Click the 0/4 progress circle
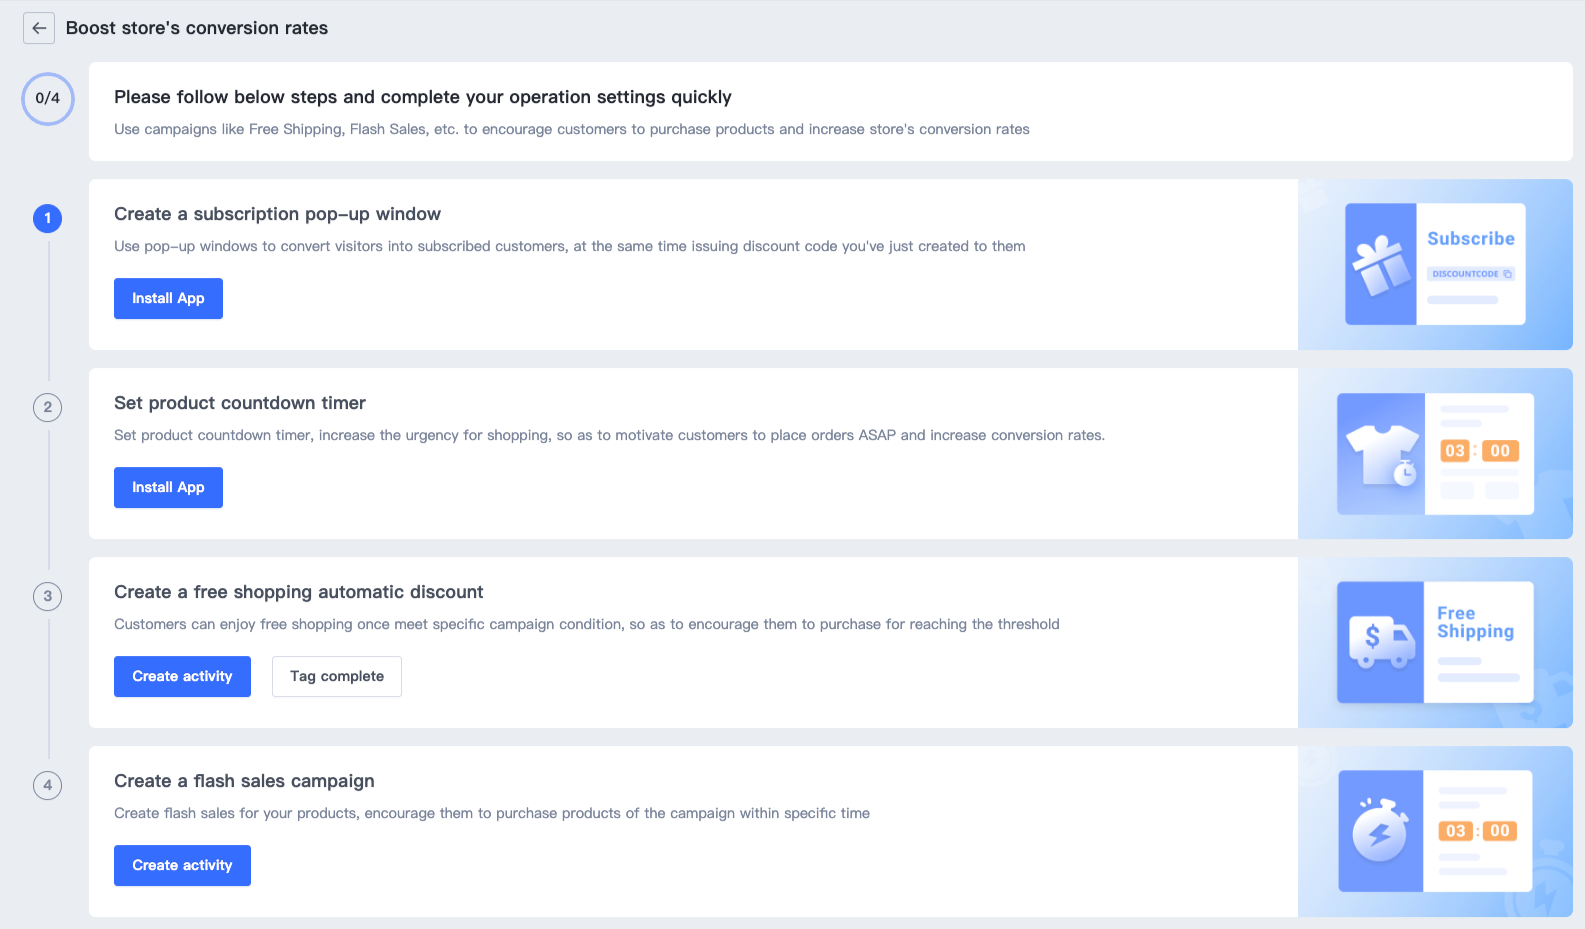 coord(48,98)
